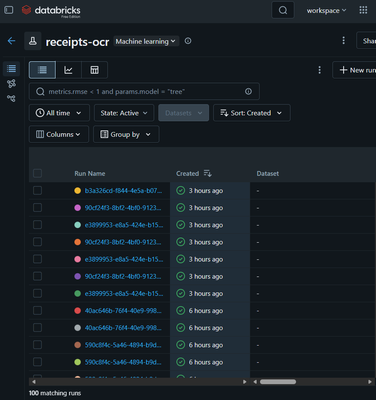Open the pink-dot e3899953 run link
This screenshot has width=376, height=400.
click(x=124, y=259)
